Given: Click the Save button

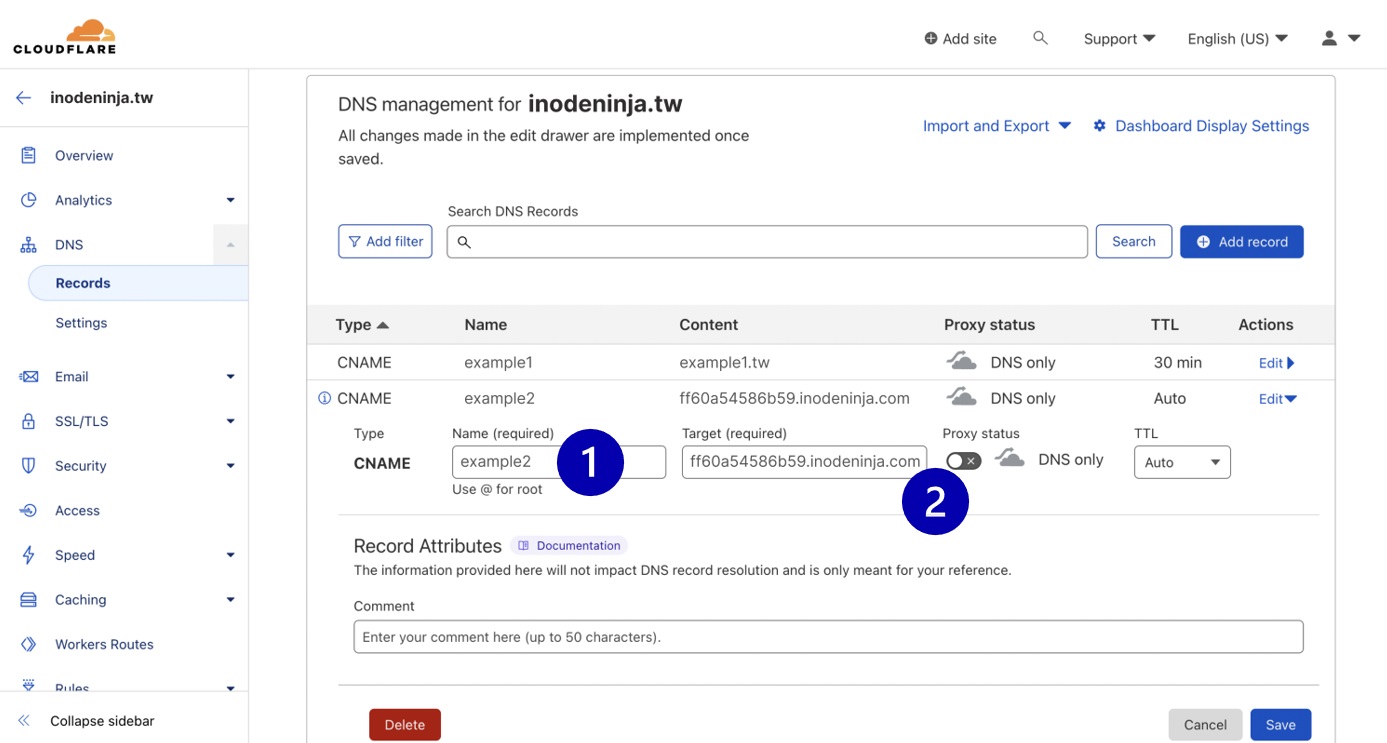Looking at the screenshot, I should (1280, 725).
